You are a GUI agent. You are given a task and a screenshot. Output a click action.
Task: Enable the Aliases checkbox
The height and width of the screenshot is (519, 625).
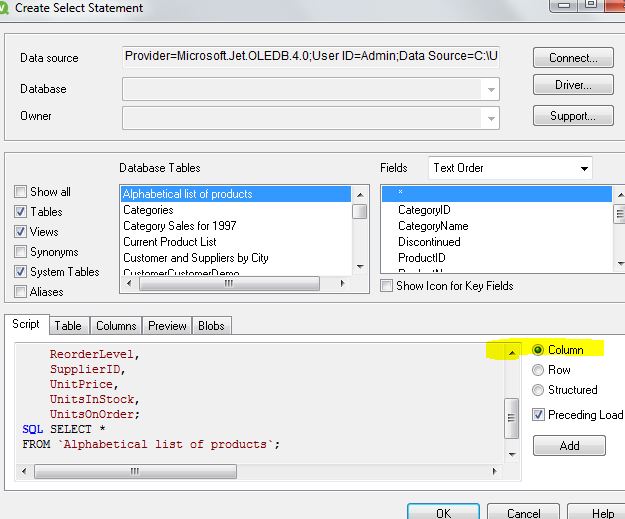(x=20, y=292)
